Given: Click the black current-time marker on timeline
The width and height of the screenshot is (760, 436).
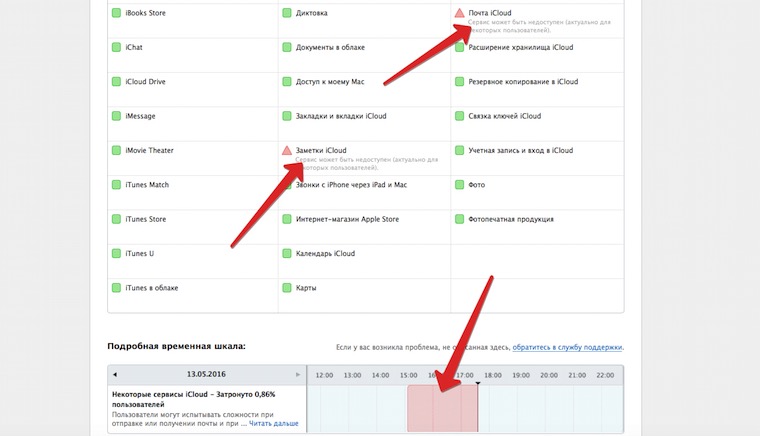Looking at the screenshot, I should 478,383.
